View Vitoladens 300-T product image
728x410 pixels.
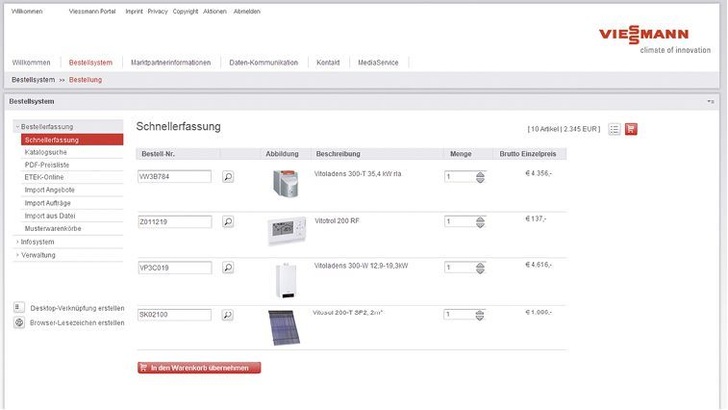[x=286, y=183]
